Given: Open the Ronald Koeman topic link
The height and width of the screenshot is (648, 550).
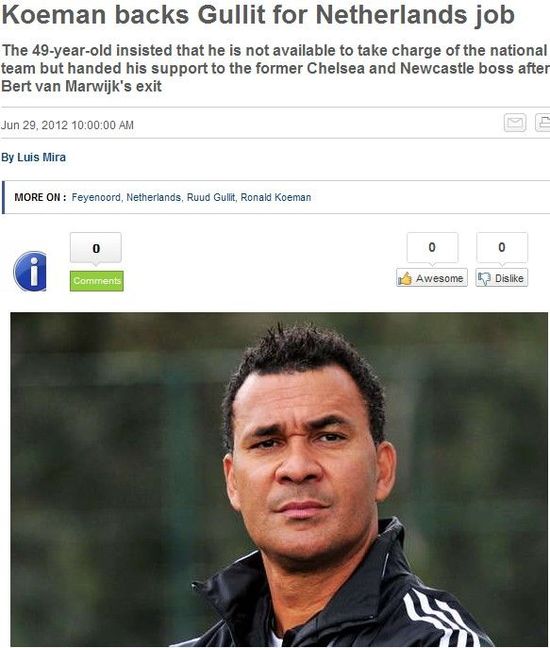Looking at the screenshot, I should click(x=276, y=197).
